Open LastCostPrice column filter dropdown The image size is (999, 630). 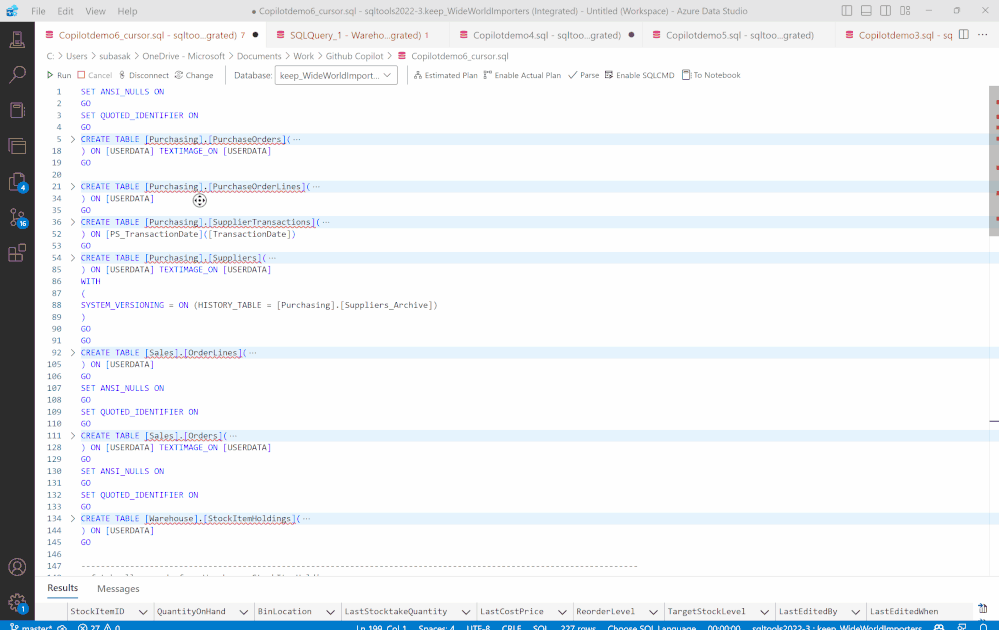pyautogui.click(x=562, y=612)
